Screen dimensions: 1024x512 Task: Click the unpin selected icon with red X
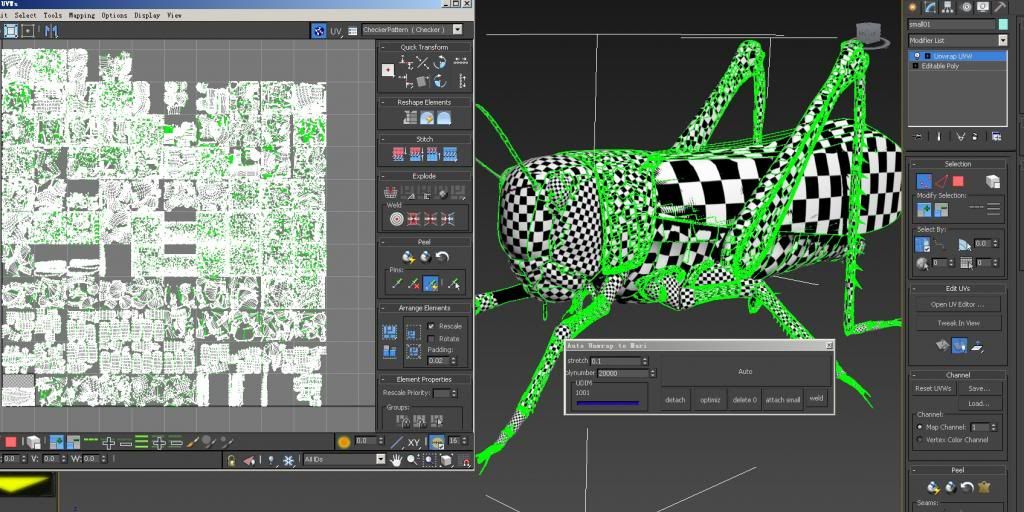413,283
